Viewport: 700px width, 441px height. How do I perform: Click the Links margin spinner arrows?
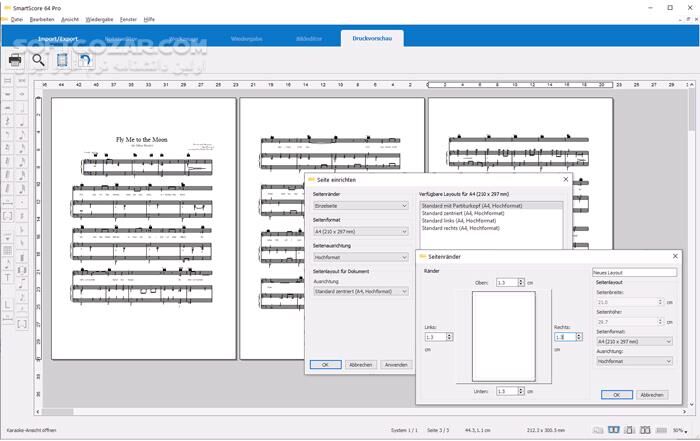tap(450, 337)
